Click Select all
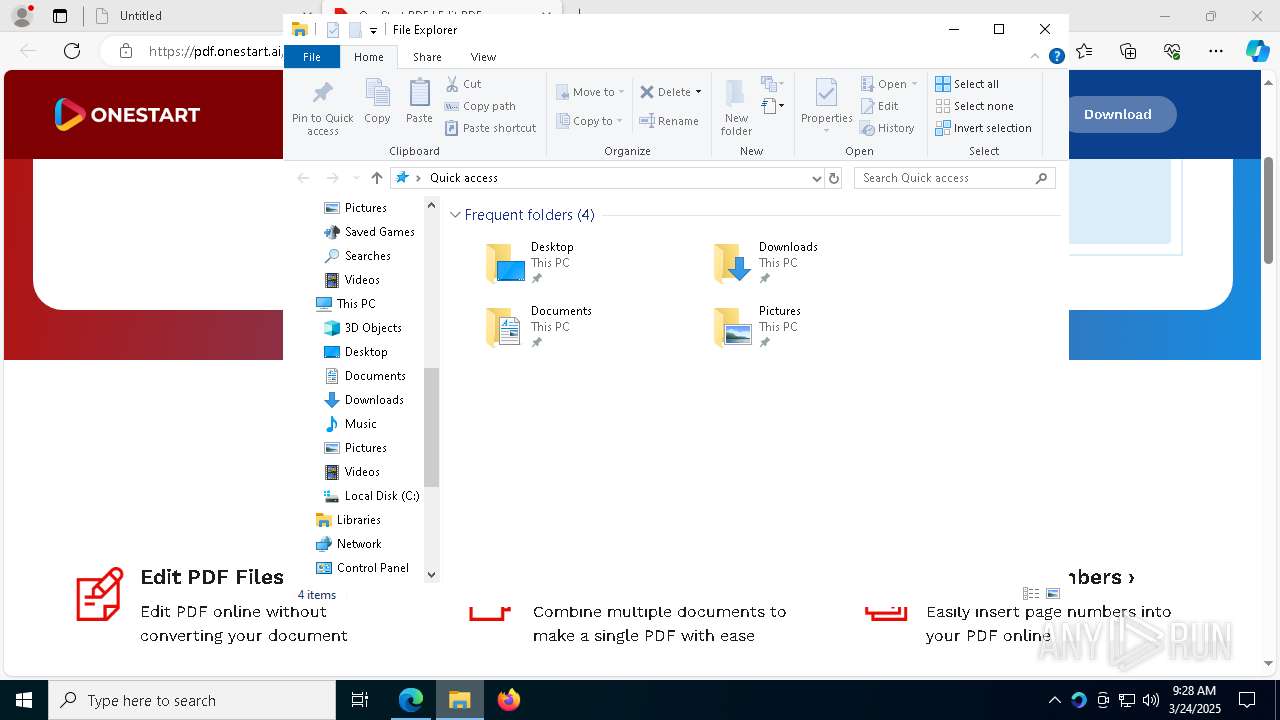 pyautogui.click(x=967, y=84)
